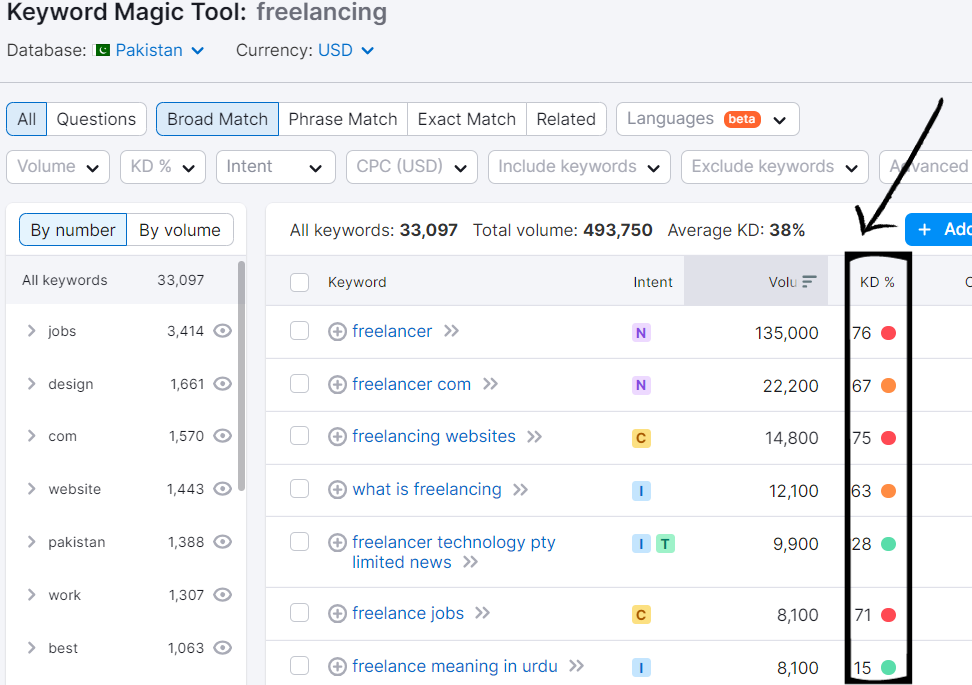Click the plus icon beside 'freelance meaning in urdu'
This screenshot has height=685, width=972.
point(338,667)
